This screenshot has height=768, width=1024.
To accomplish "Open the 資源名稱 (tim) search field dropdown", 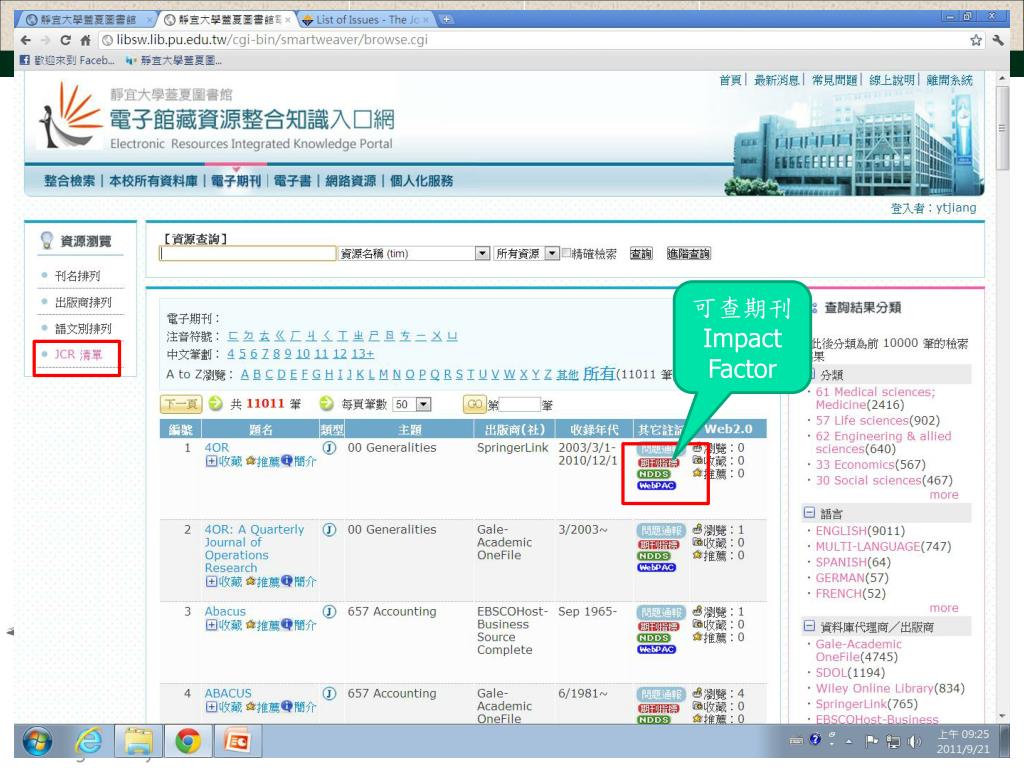I will pyautogui.click(x=483, y=253).
